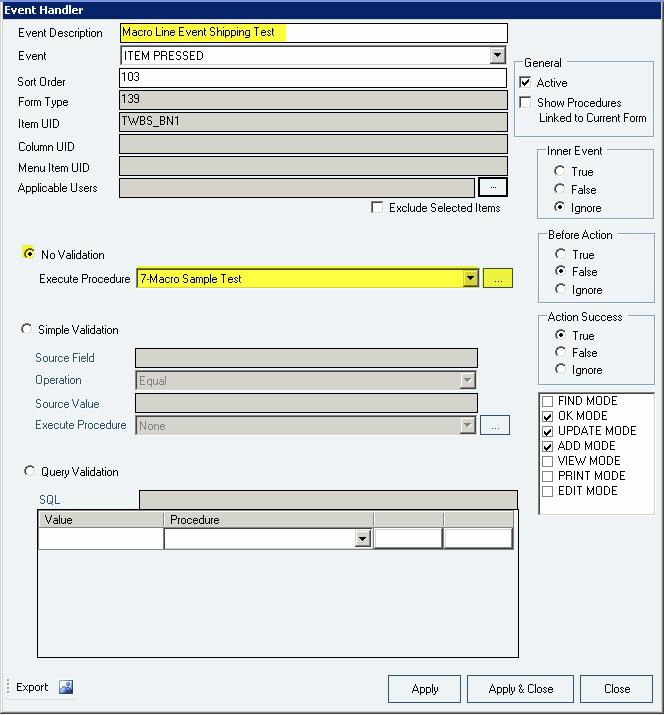The image size is (664, 715).
Task: Enable FIND MODE checkbox
Action: [547, 401]
